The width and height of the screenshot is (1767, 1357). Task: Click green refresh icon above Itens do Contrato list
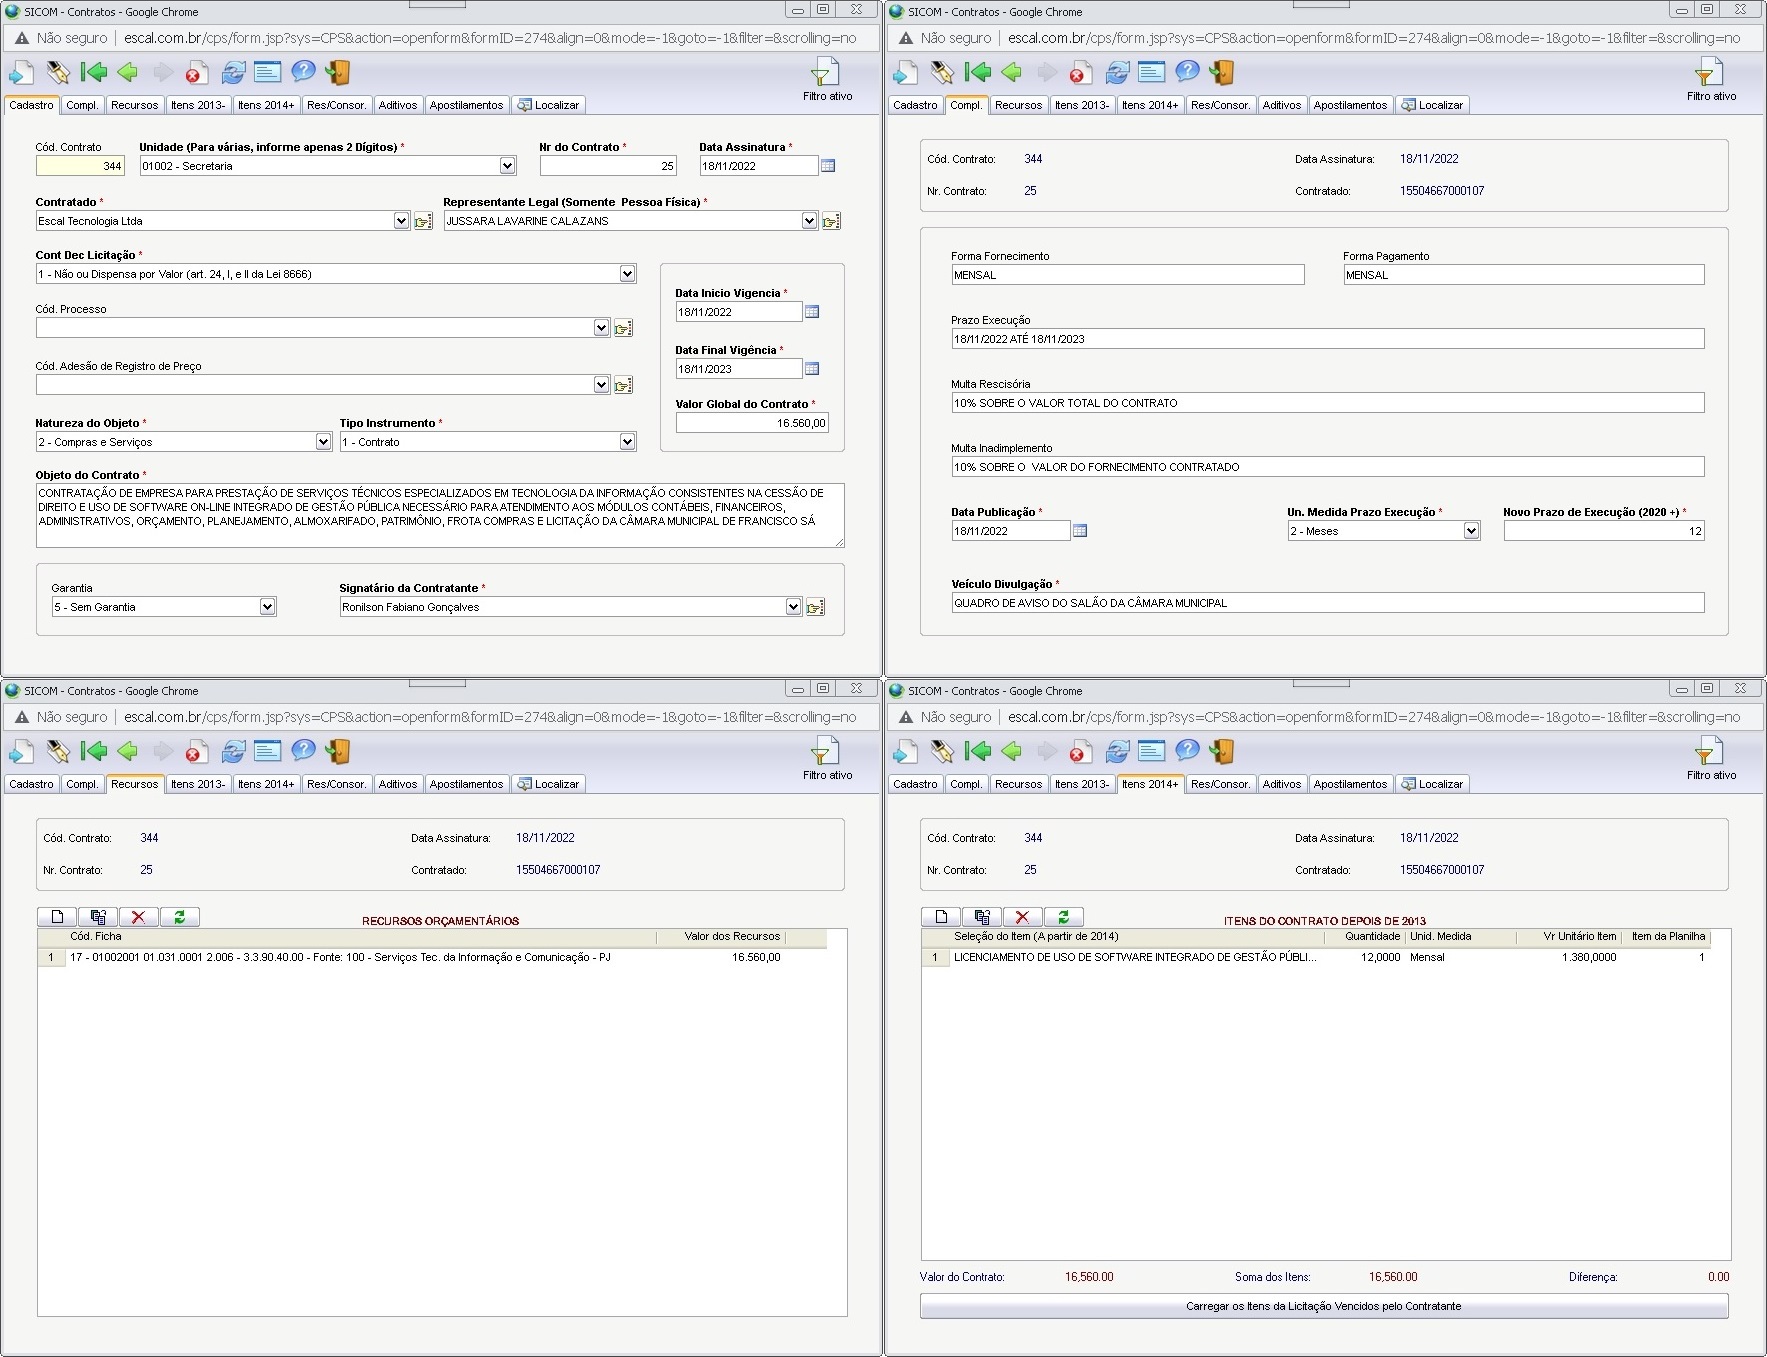click(x=1063, y=917)
